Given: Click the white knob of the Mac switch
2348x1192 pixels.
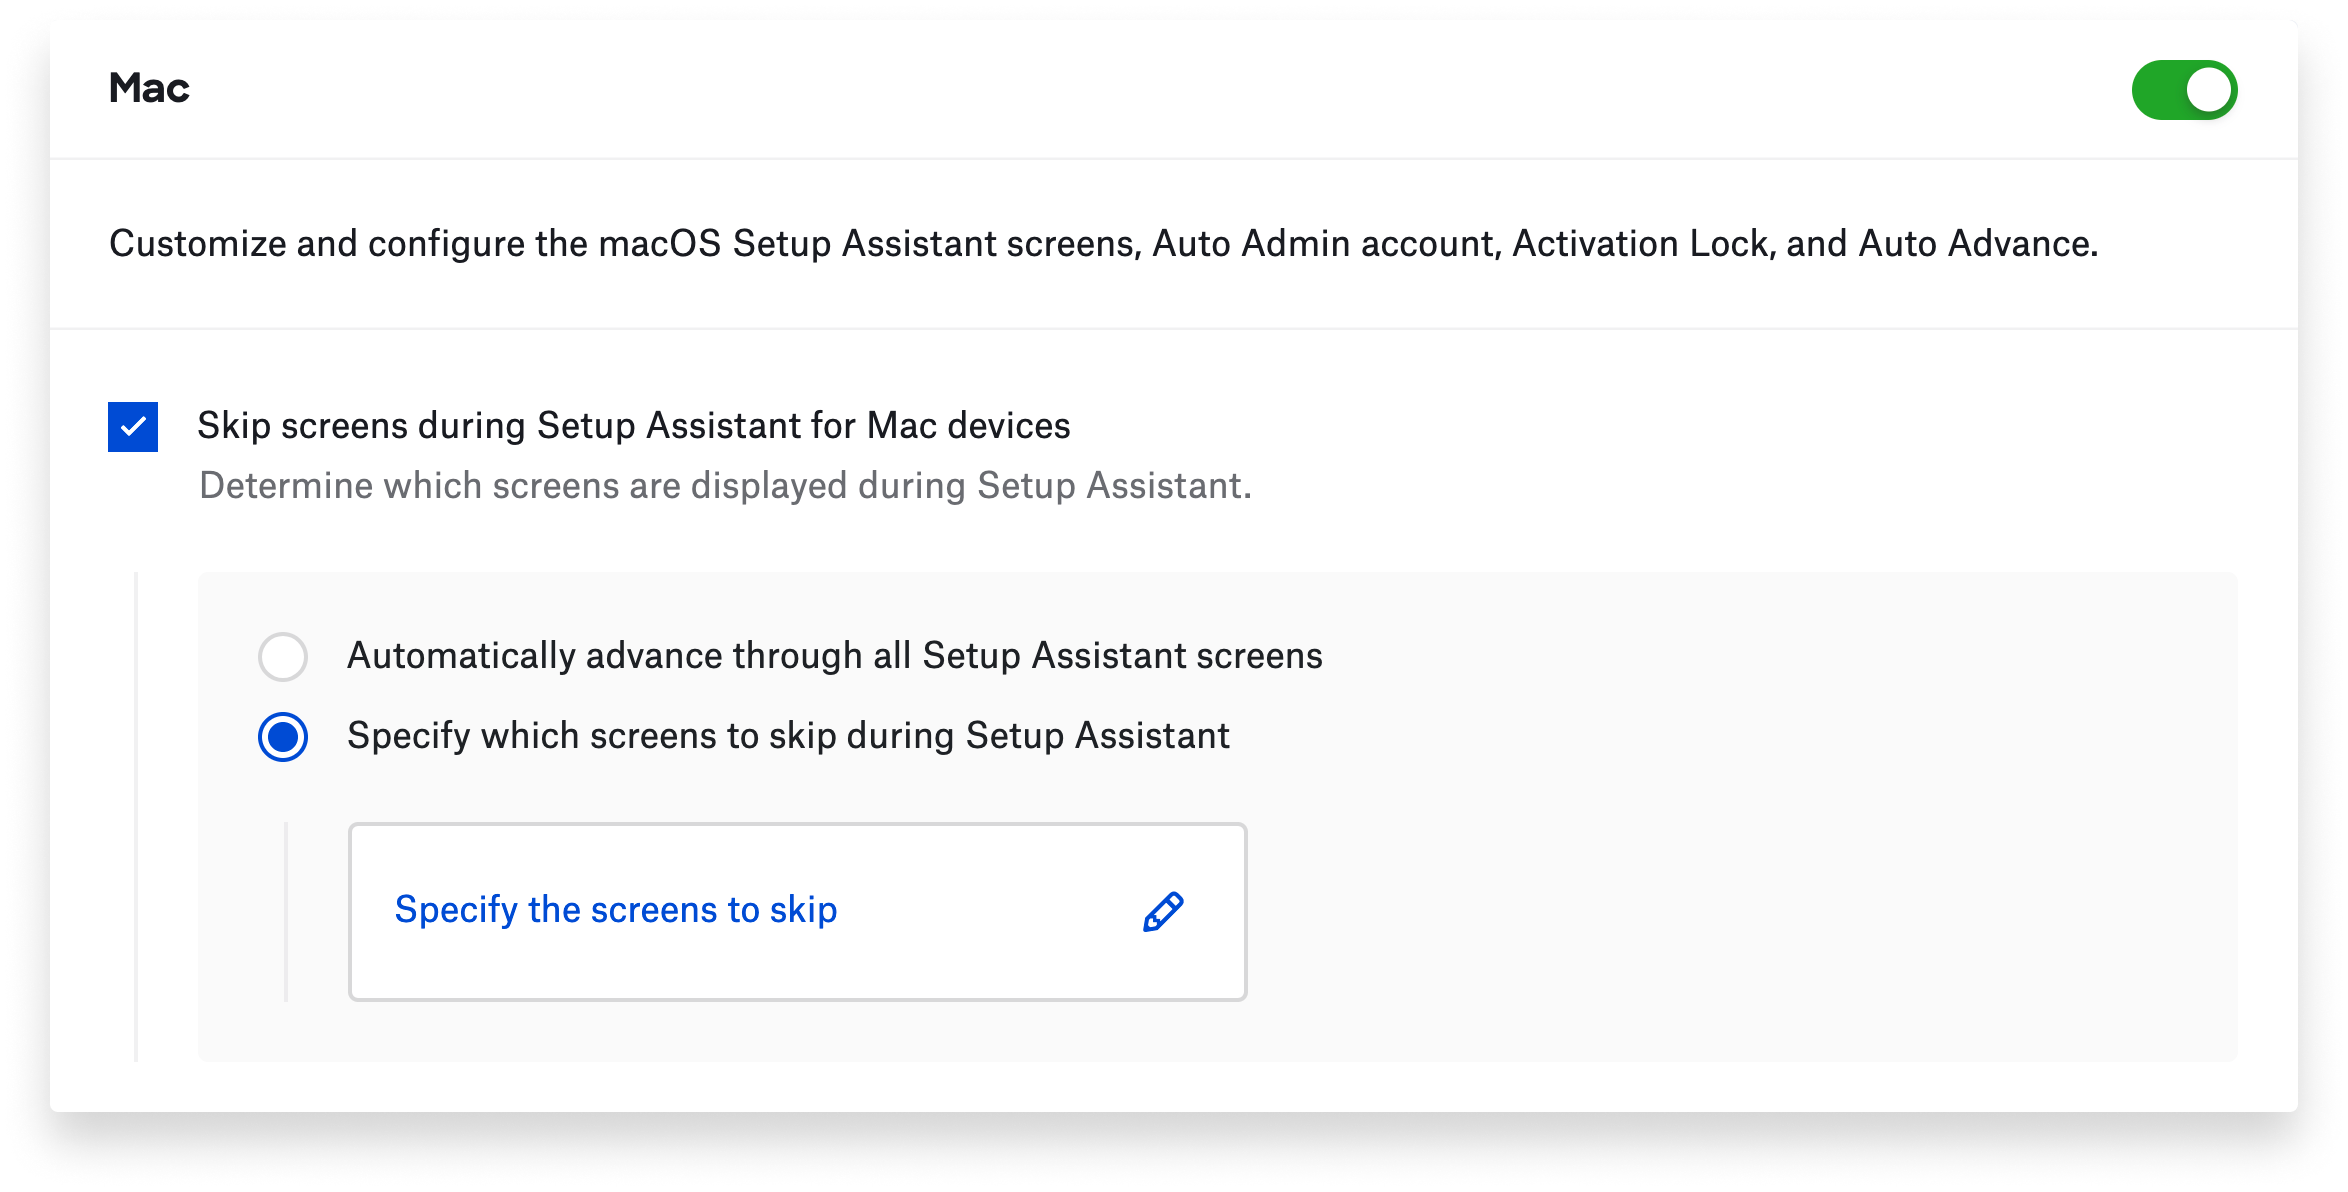Looking at the screenshot, I should click(2209, 91).
